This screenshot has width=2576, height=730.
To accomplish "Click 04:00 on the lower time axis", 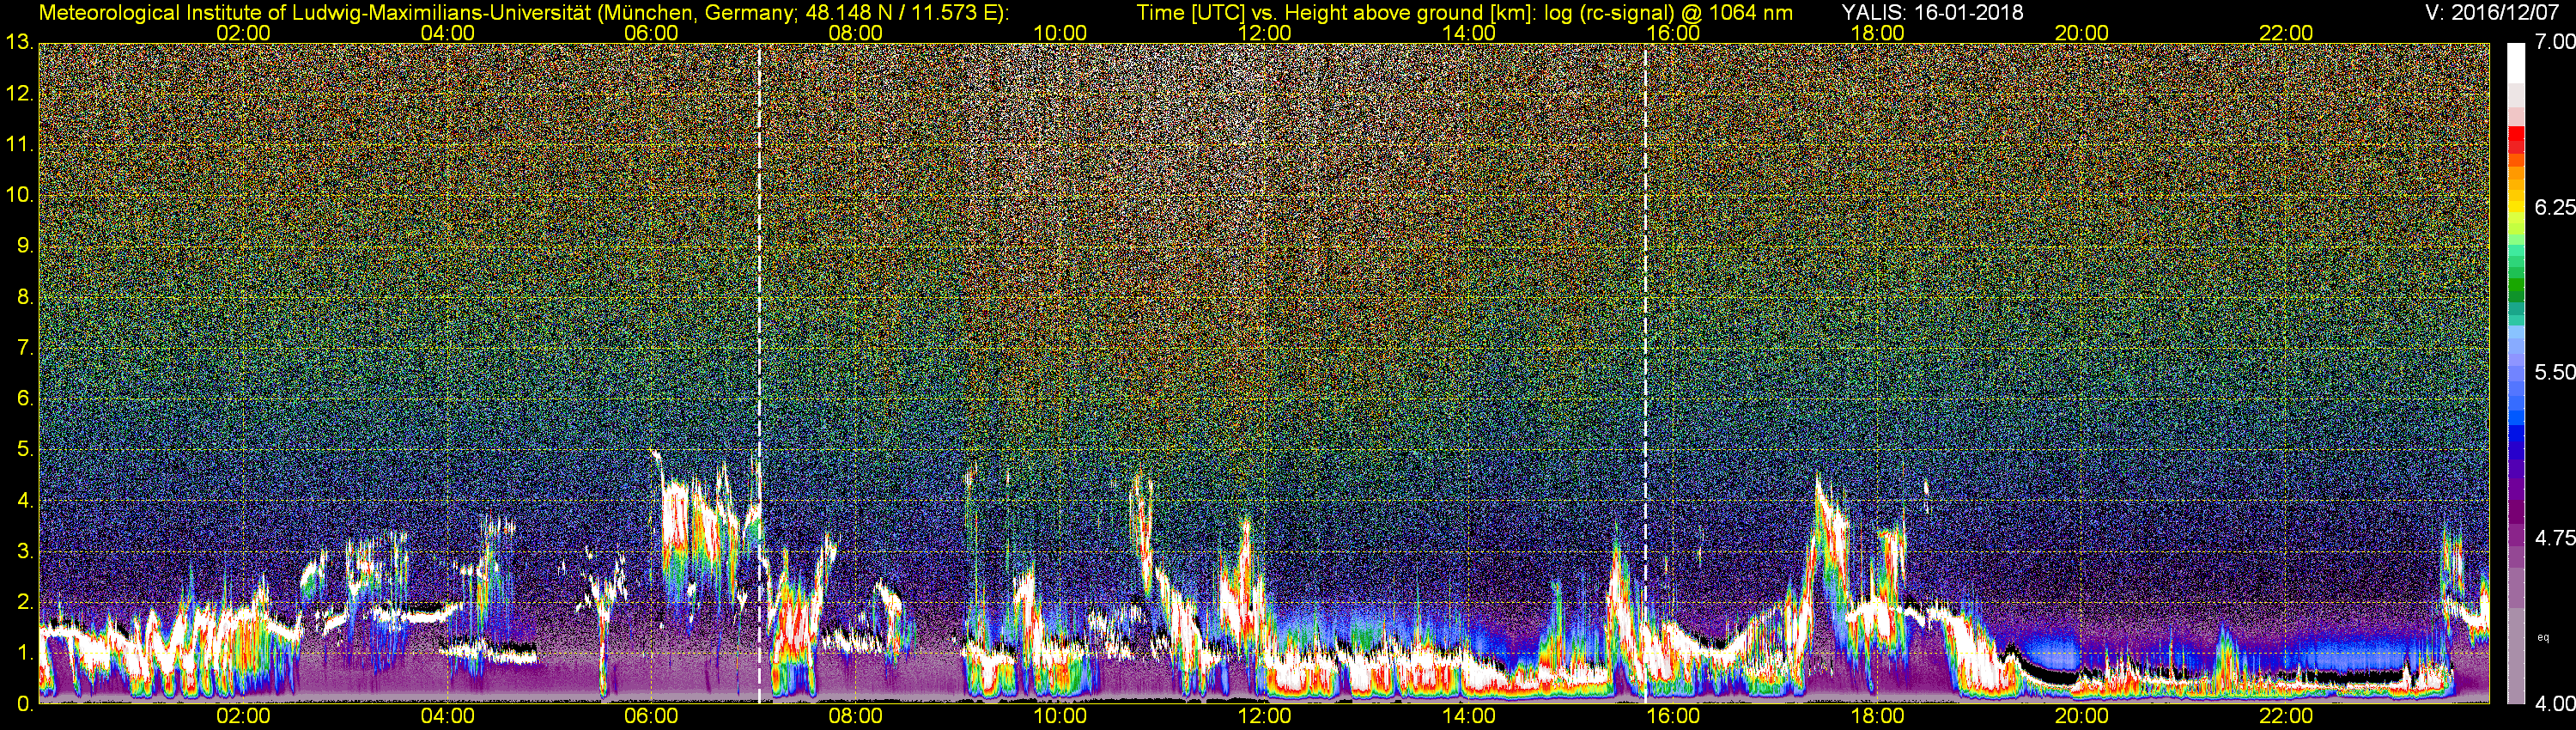I will click(x=447, y=717).
